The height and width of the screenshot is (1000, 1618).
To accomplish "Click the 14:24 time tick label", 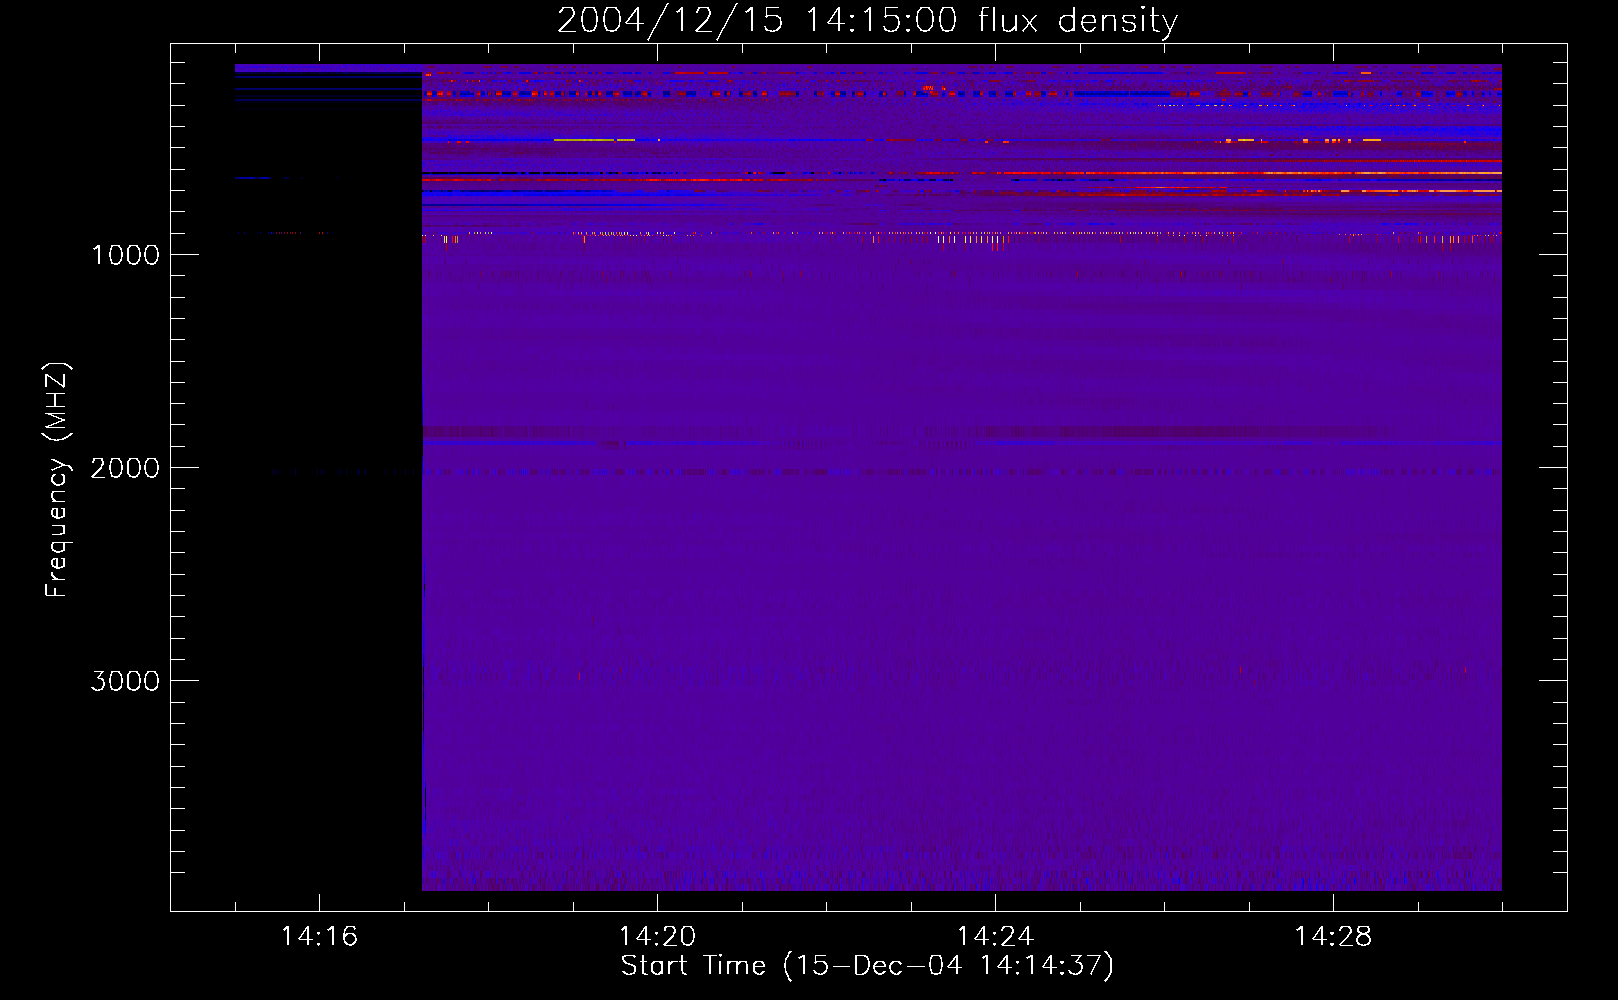I will pos(995,937).
